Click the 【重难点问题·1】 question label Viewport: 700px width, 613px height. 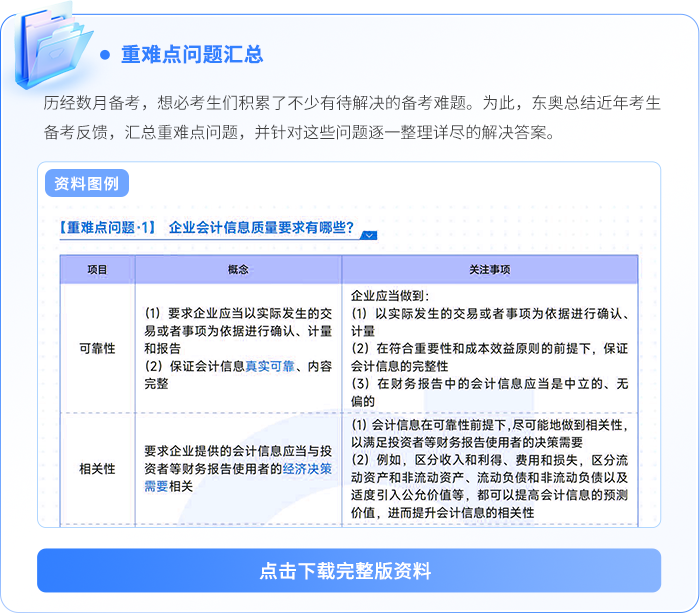click(x=107, y=228)
